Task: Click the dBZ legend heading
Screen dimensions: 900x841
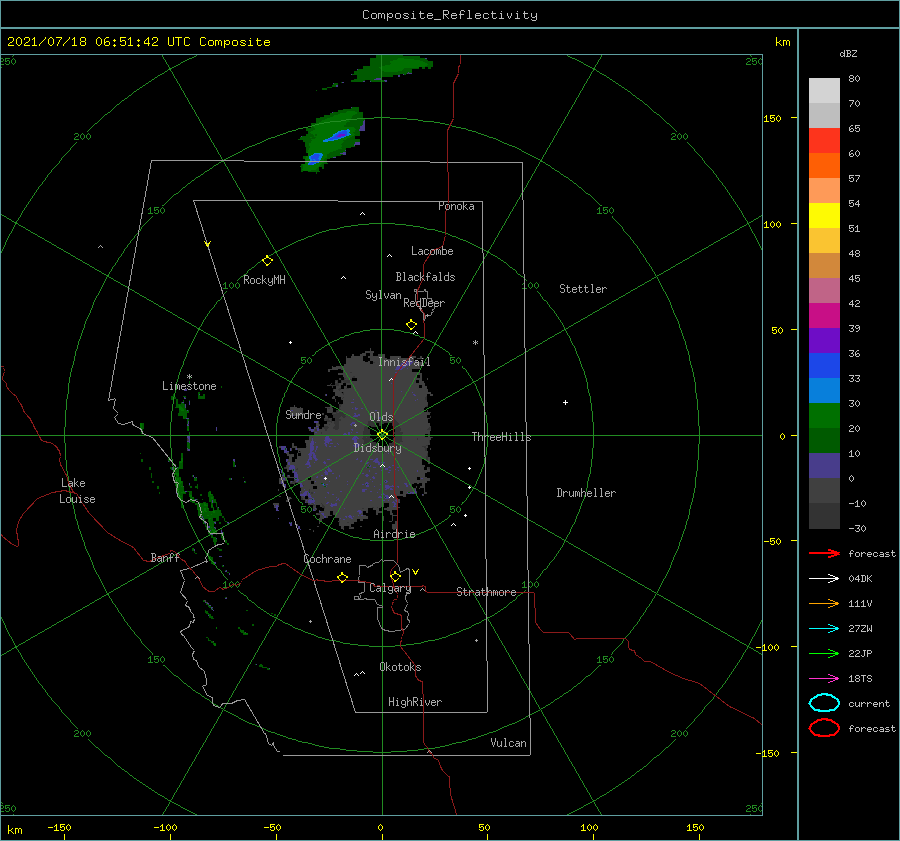Action: pyautogui.click(x=848, y=54)
